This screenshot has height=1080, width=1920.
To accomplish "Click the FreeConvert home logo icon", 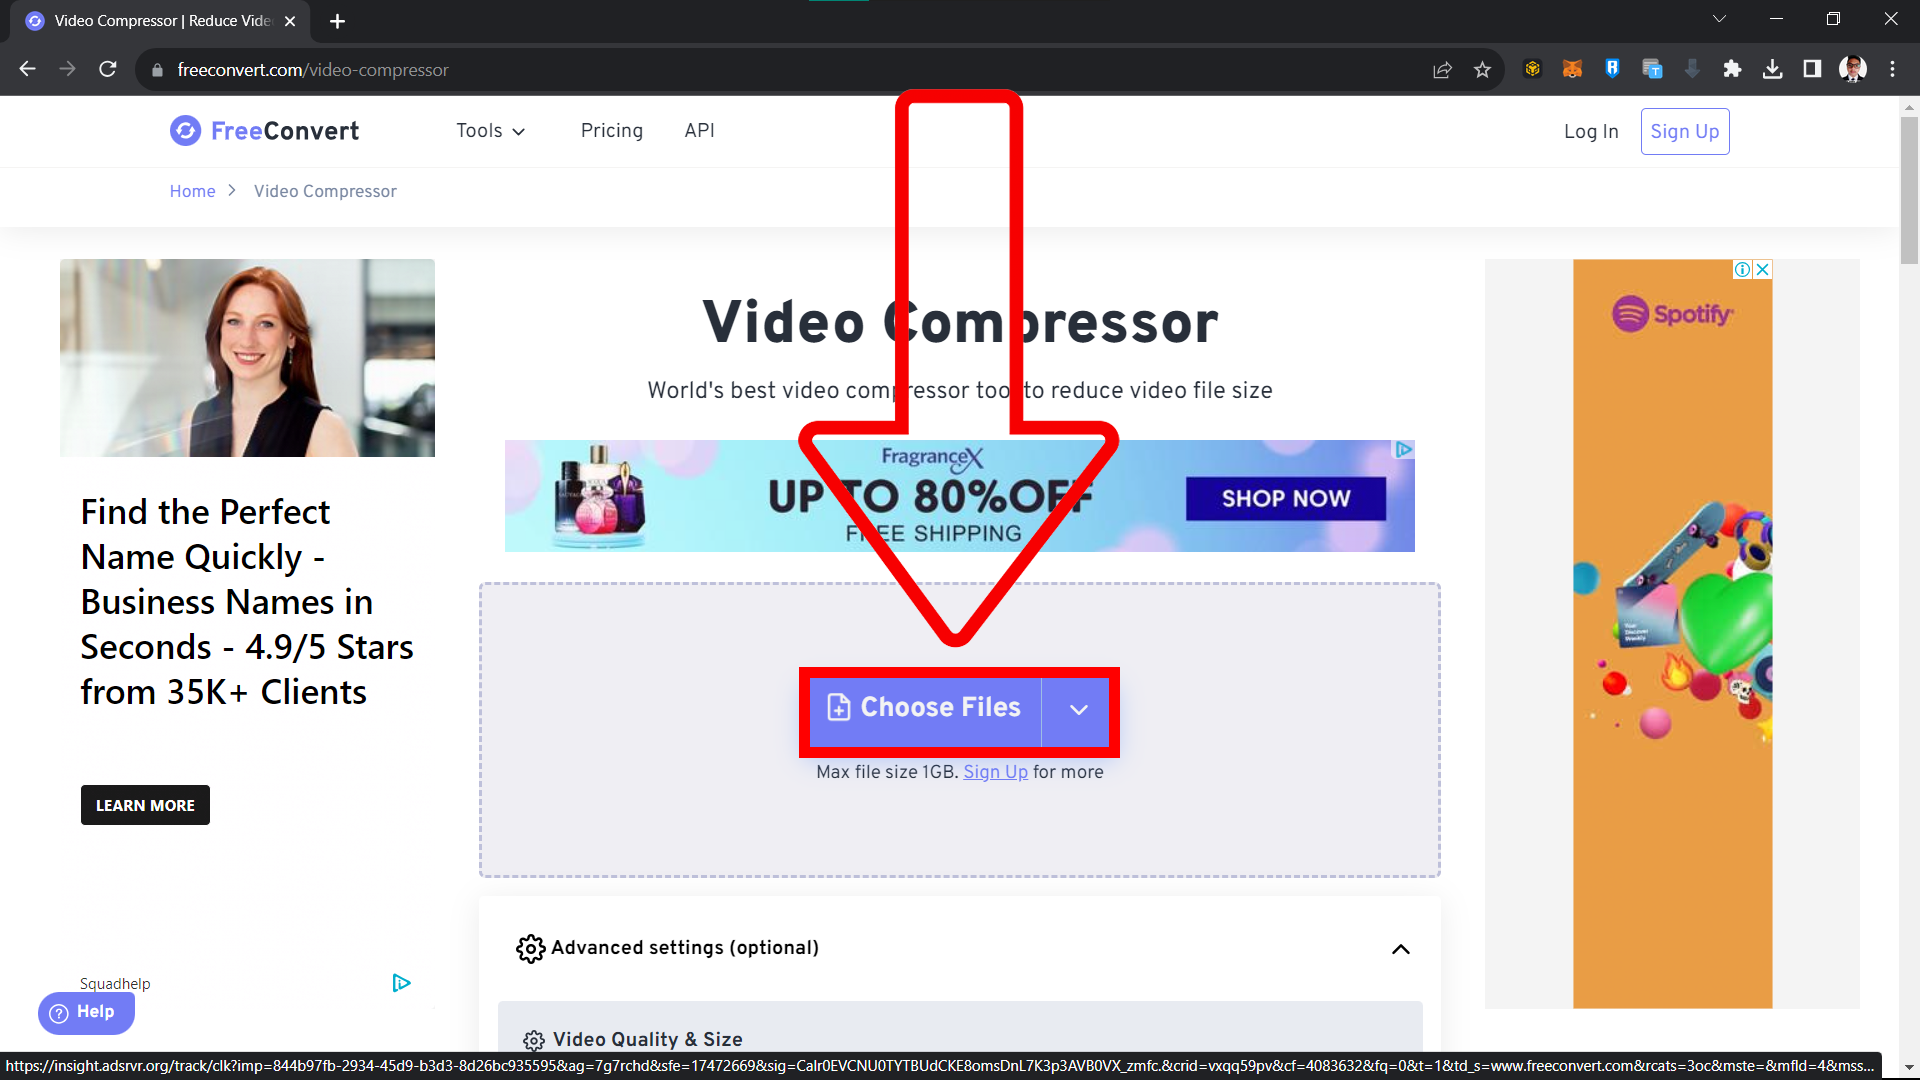I will [185, 131].
